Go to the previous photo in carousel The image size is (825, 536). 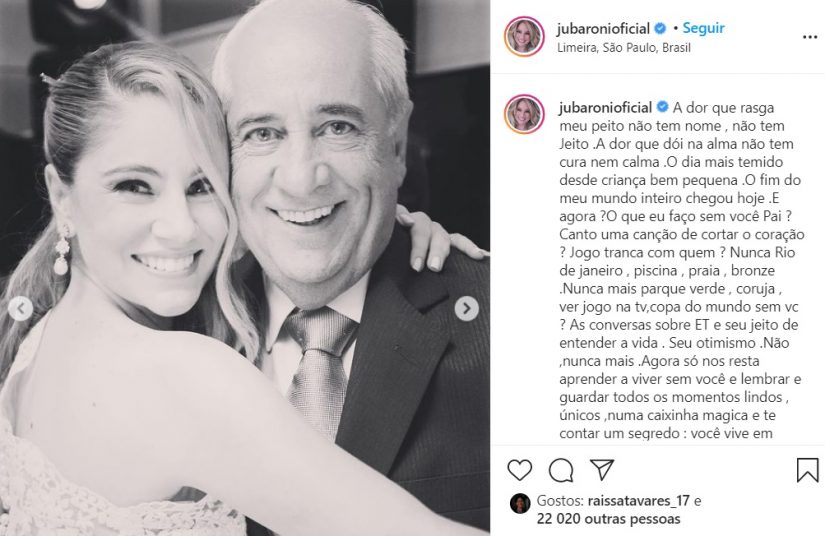(21, 309)
